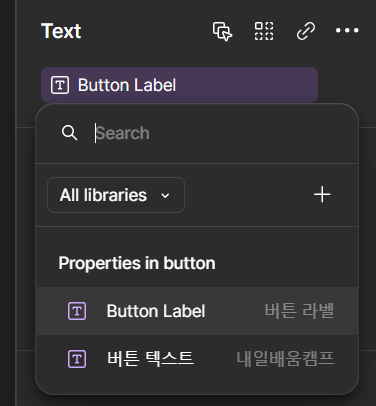Screen dimensions: 376x406
Task: Open the three-dots more options menu
Action: pos(347,31)
